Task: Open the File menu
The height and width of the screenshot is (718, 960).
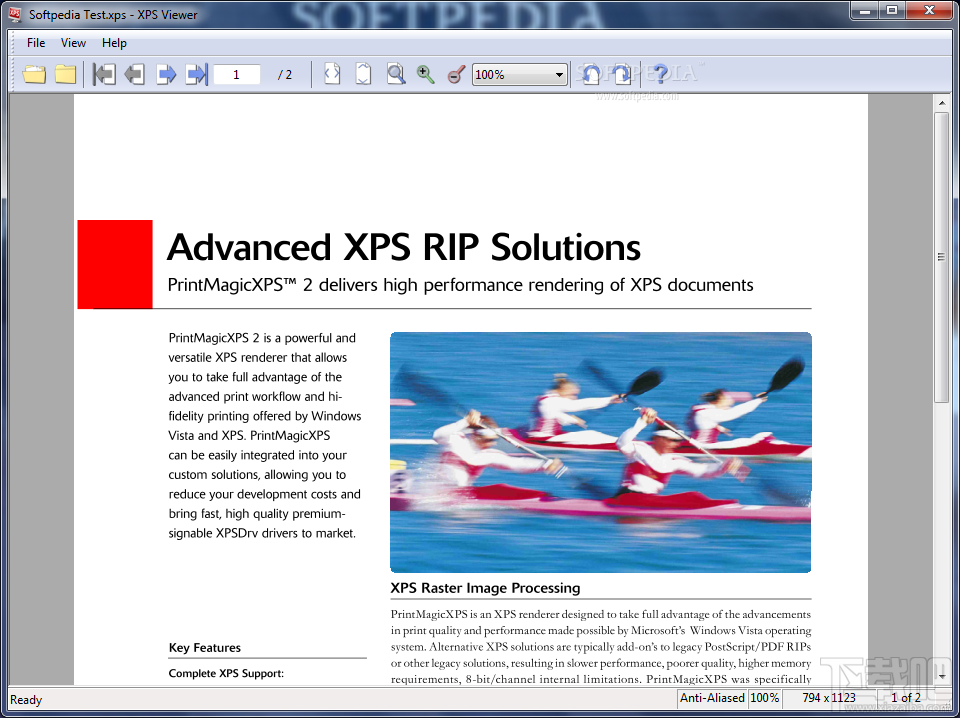Action: coord(35,43)
